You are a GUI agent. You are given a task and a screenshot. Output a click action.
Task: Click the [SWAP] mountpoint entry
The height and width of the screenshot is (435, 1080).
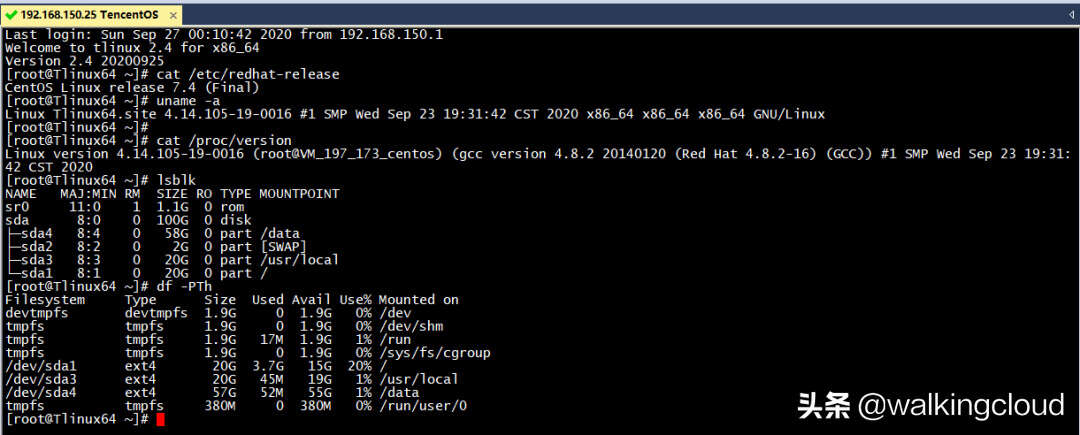click(x=283, y=247)
